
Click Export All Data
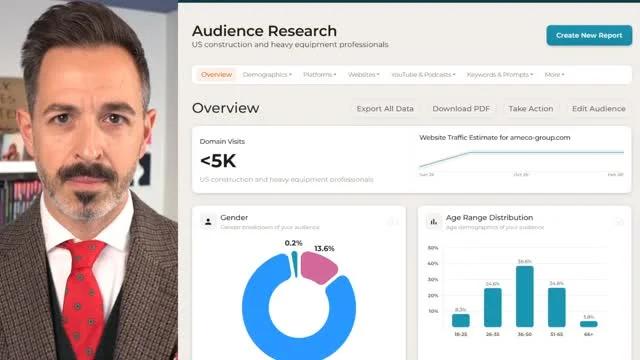pos(385,109)
